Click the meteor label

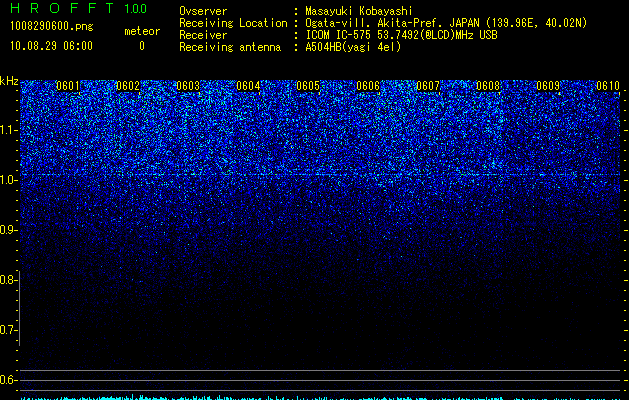pyautogui.click(x=142, y=31)
